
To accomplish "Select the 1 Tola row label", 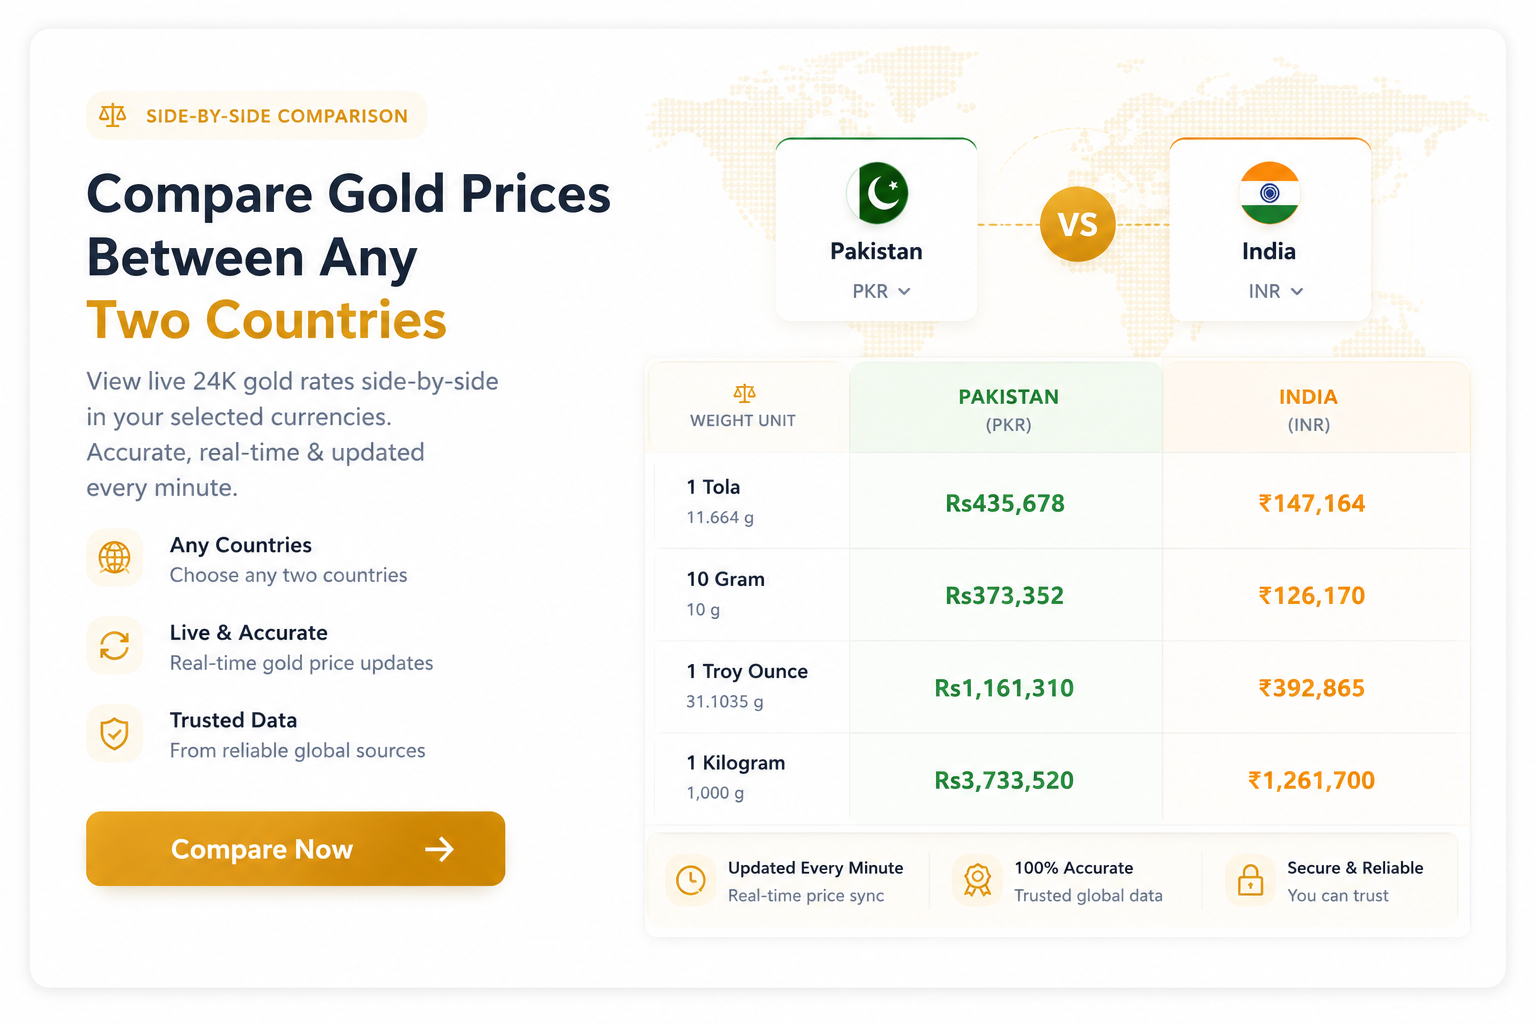I will click(713, 487).
